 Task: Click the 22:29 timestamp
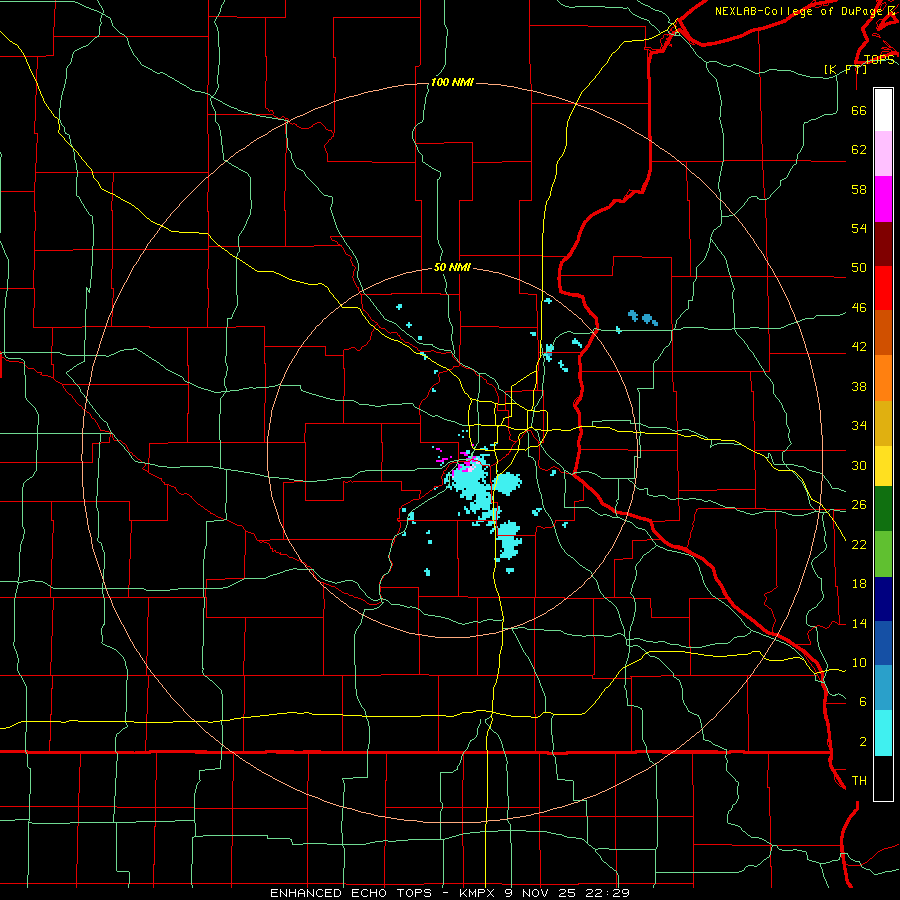point(607,893)
